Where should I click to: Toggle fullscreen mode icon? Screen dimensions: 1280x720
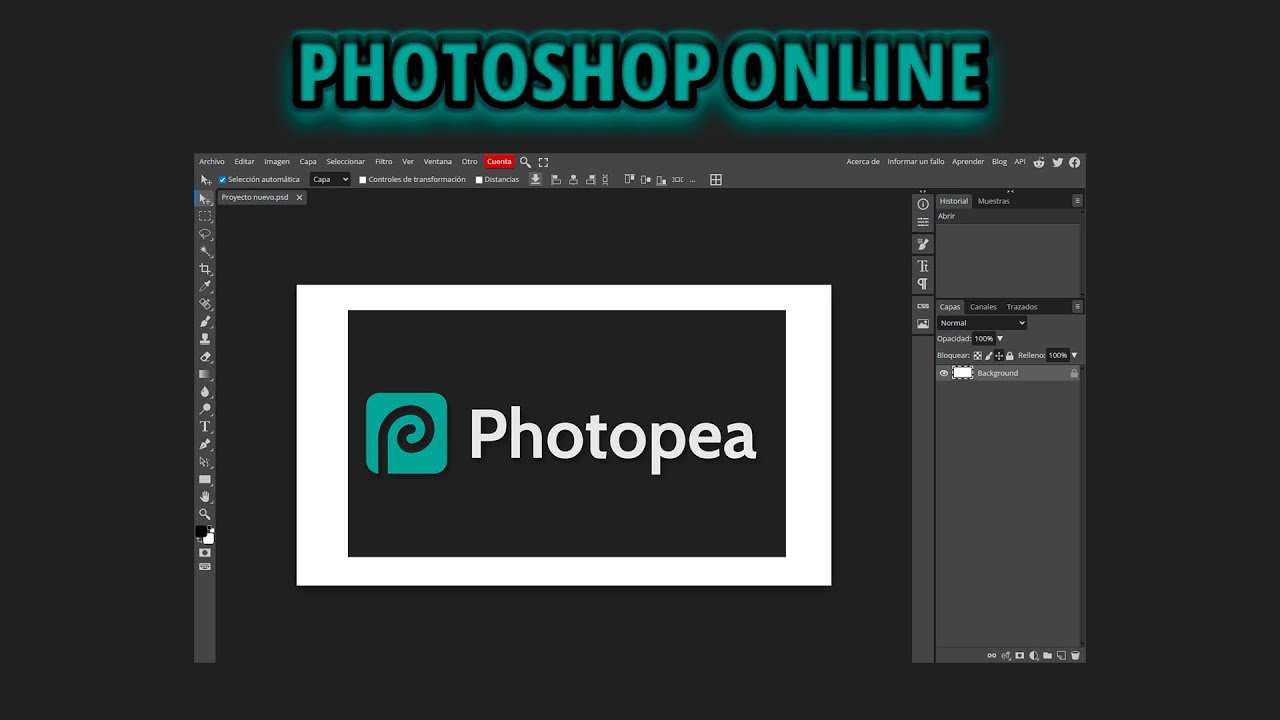click(543, 162)
